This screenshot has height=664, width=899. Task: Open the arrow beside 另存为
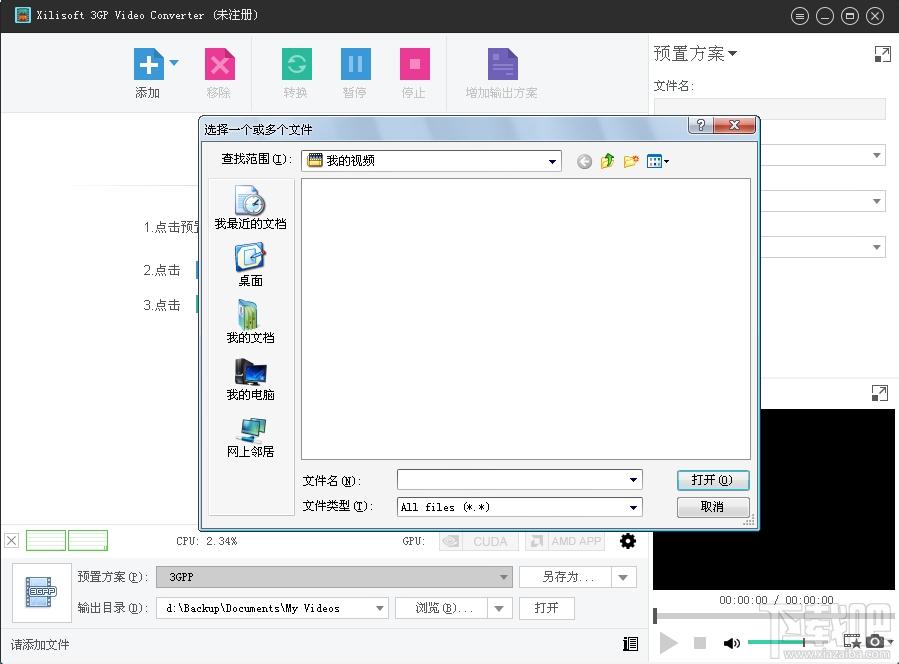624,577
